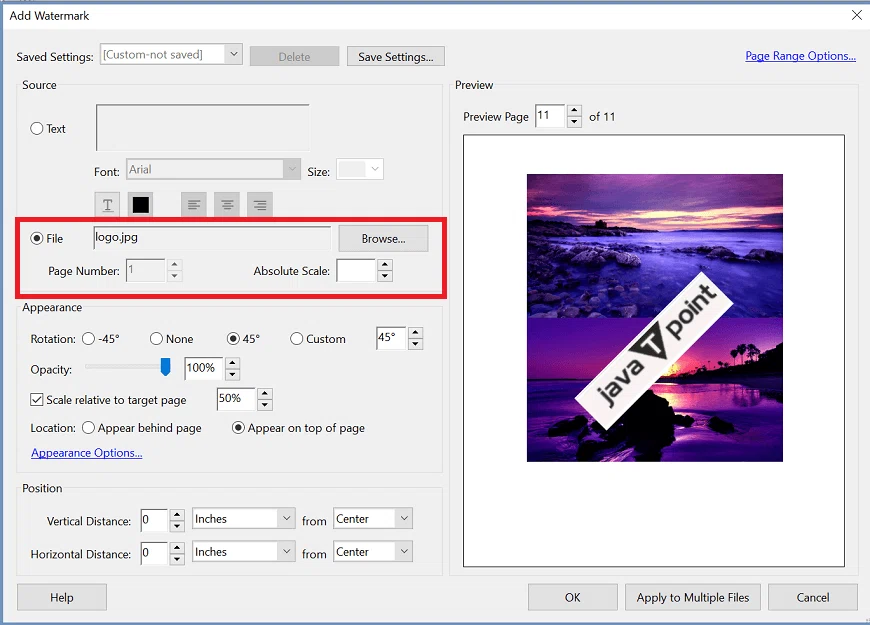Select Appear behind page location
The width and height of the screenshot is (870, 625).
click(88, 428)
